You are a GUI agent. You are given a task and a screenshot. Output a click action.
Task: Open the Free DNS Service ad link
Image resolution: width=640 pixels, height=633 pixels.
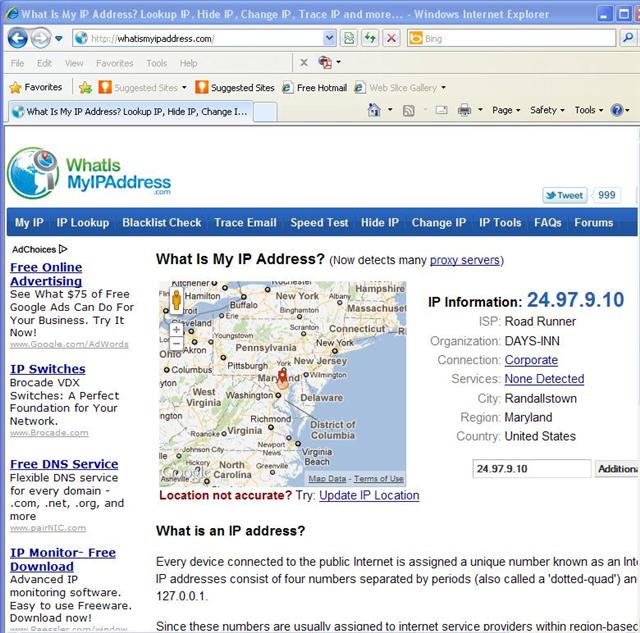pos(64,464)
